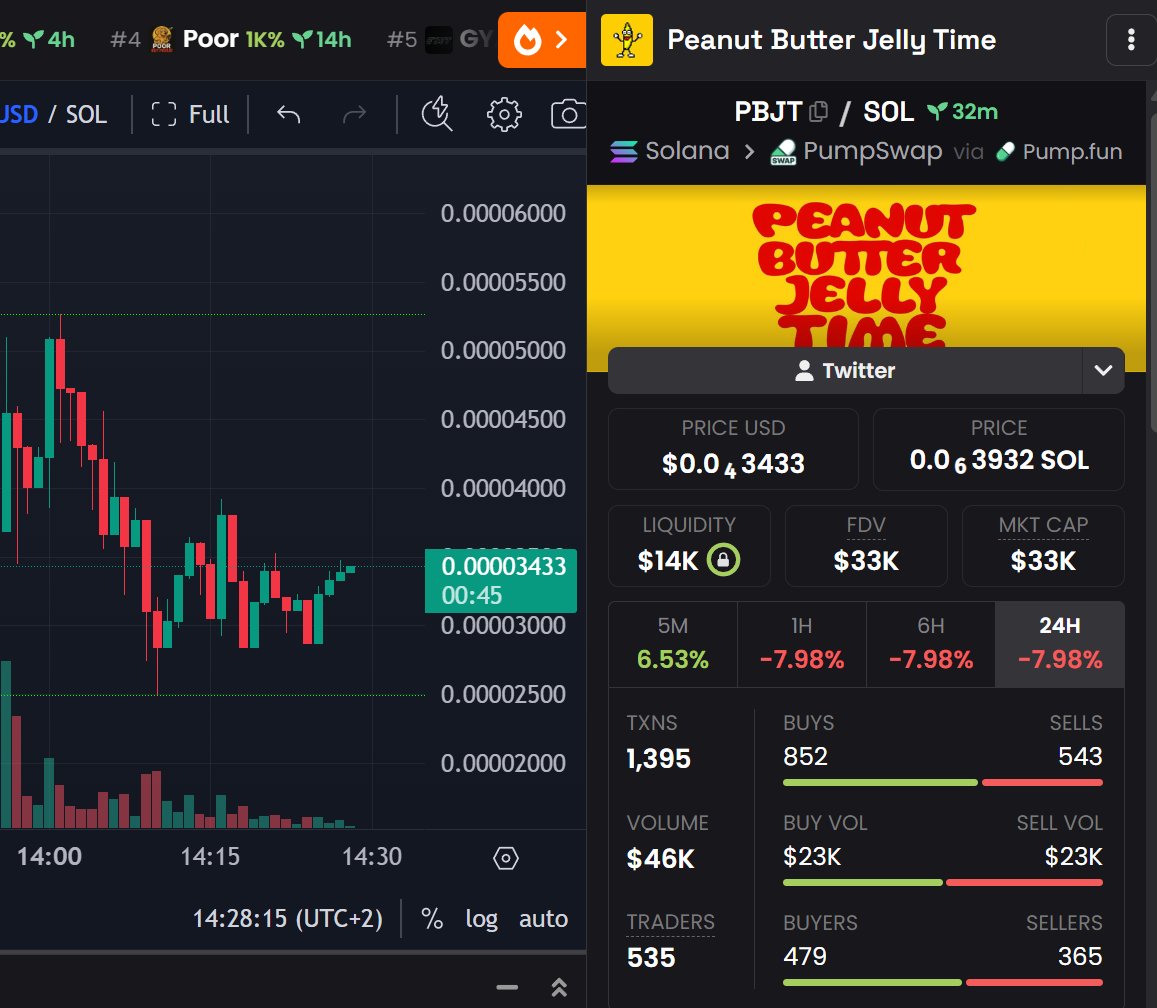Select the 1H stats tab

[x=801, y=644]
